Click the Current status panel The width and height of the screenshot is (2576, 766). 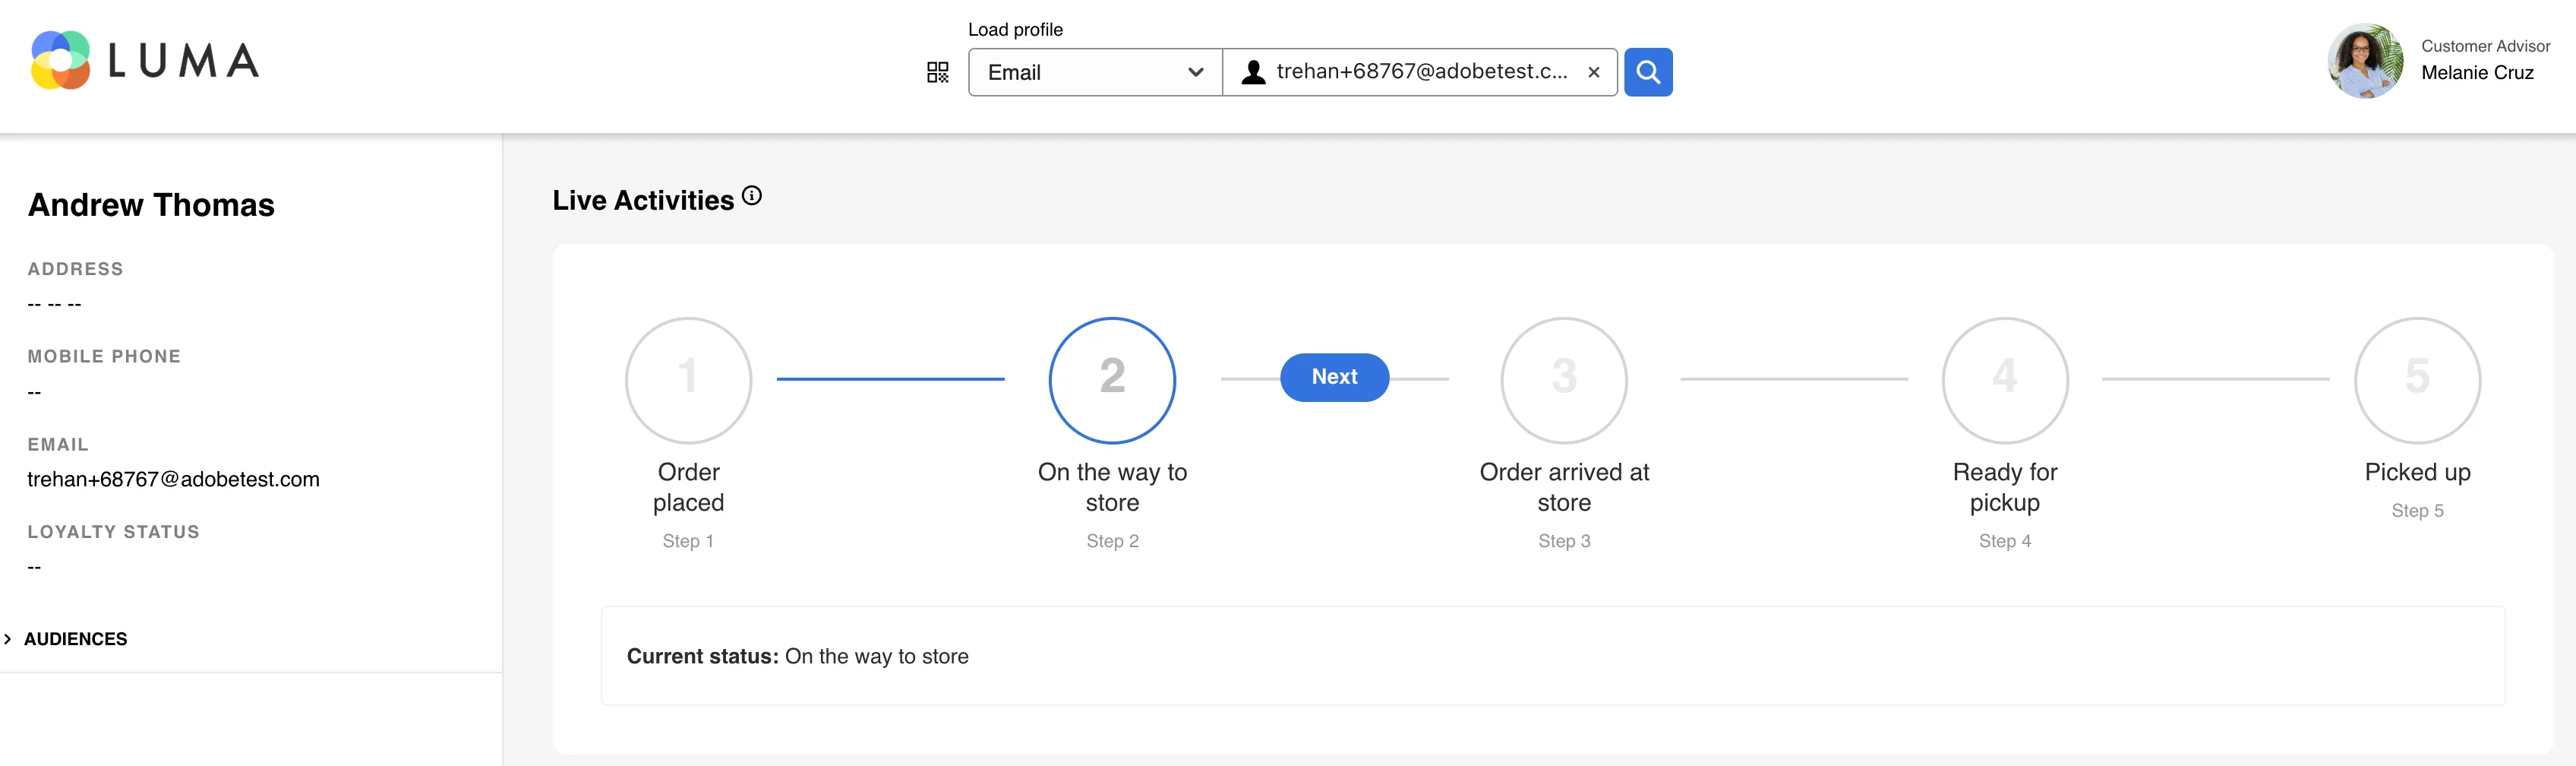click(1552, 656)
